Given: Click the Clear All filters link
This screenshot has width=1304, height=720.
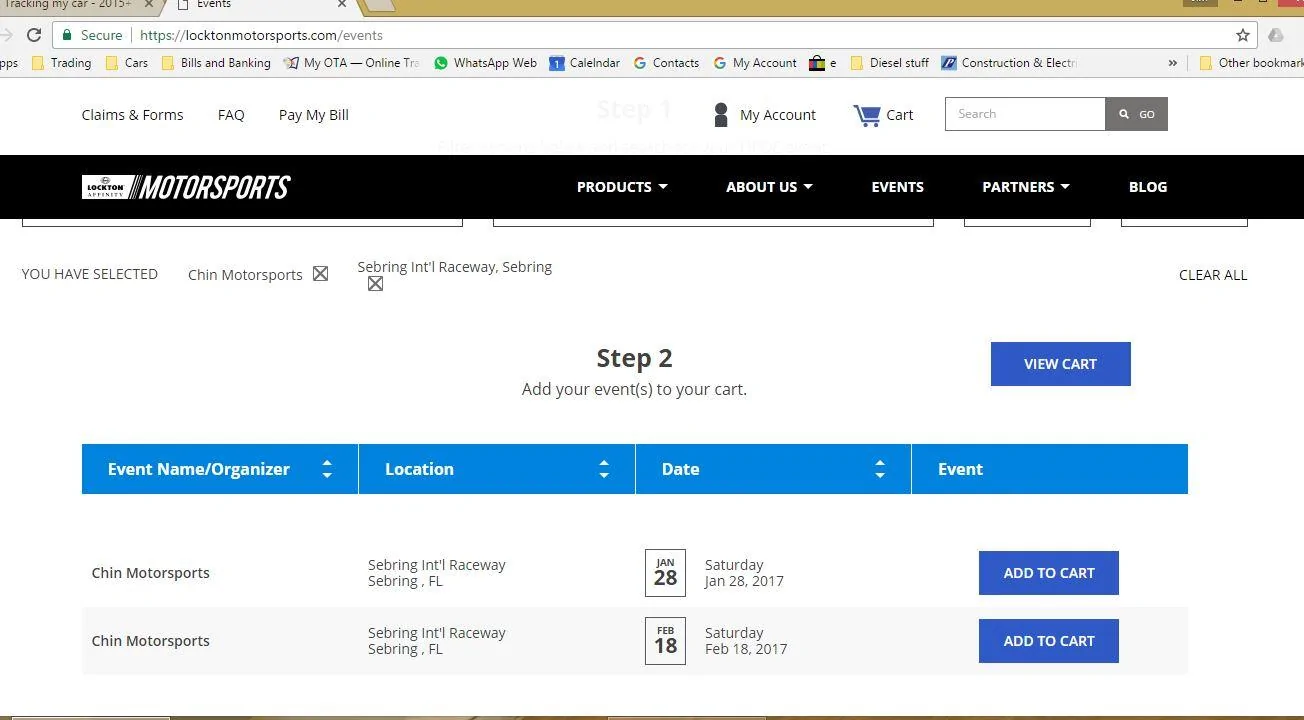Looking at the screenshot, I should [1213, 275].
